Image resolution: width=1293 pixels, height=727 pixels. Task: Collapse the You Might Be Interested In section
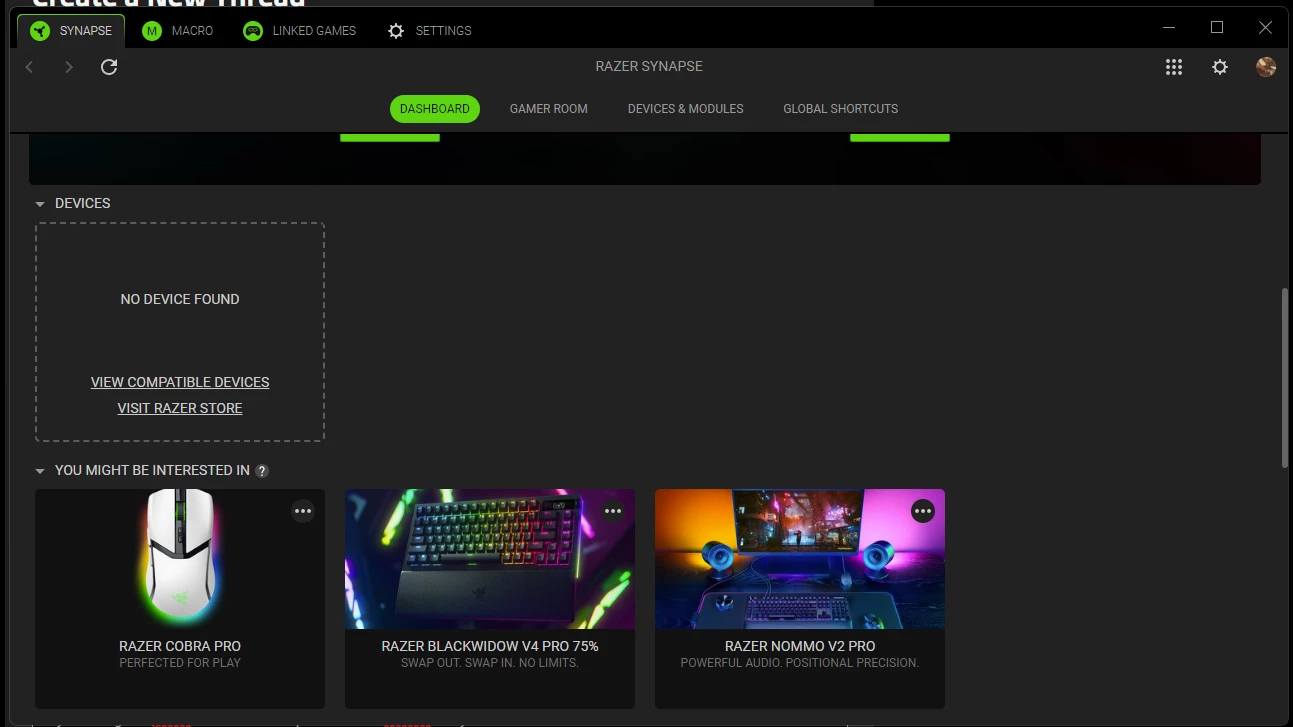40,471
